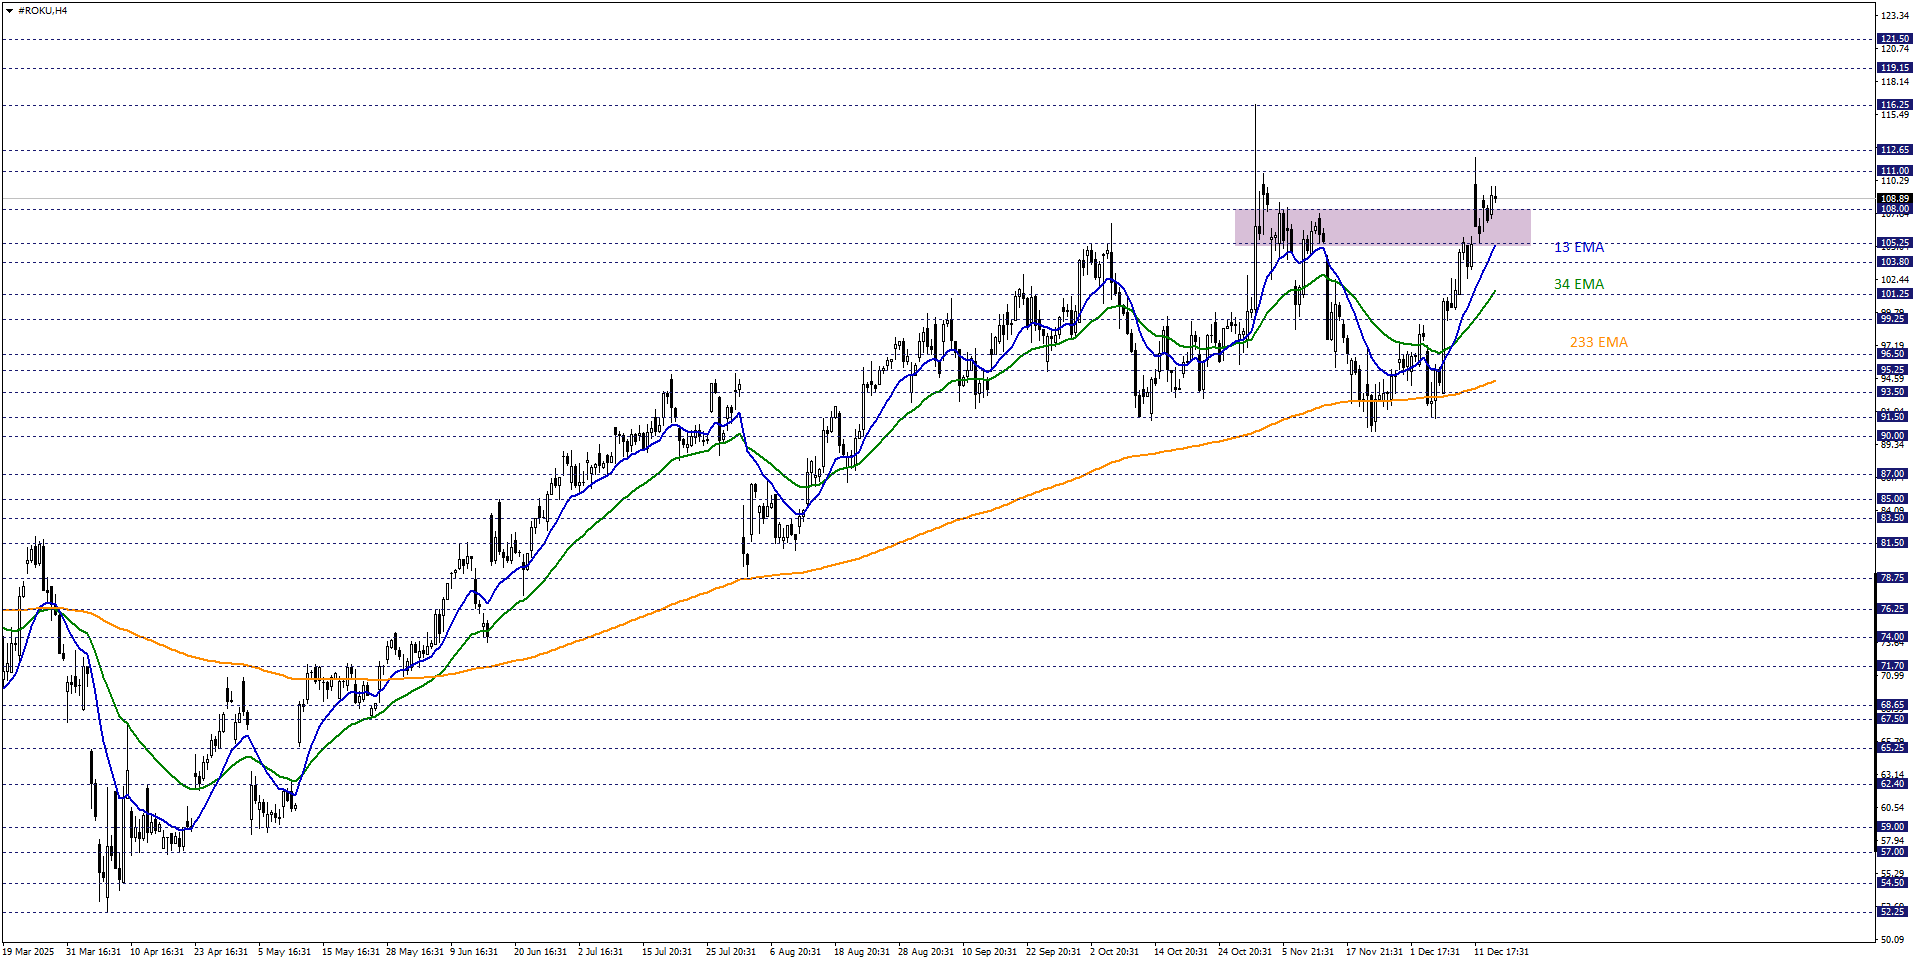Viewport: 1916px width, 963px height.
Task: Click the 116.25 price level tag
Action: (x=1894, y=105)
